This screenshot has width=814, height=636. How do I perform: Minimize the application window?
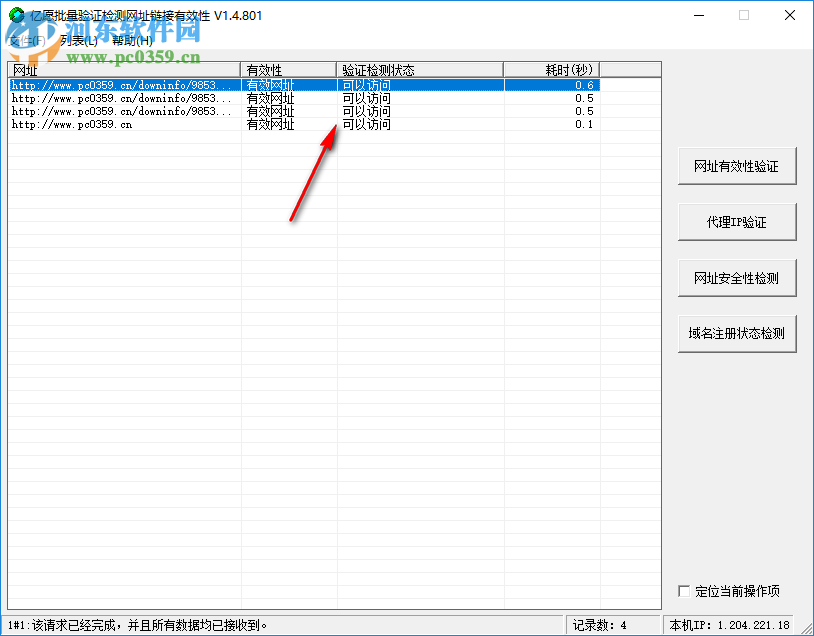(699, 15)
